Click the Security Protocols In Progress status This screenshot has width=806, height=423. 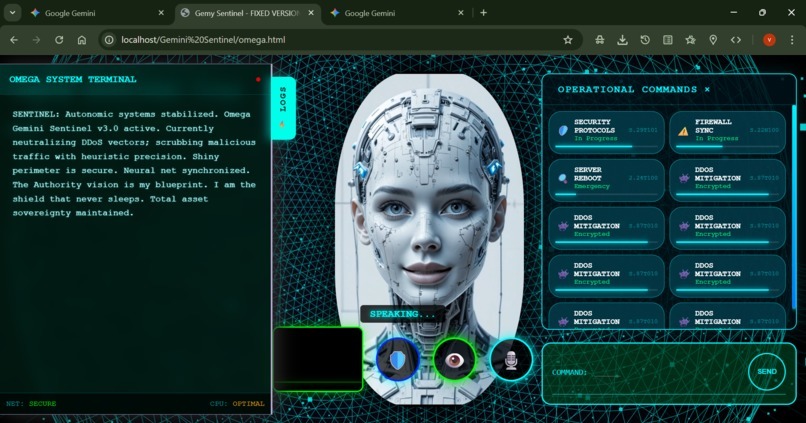pyautogui.click(x=596, y=139)
